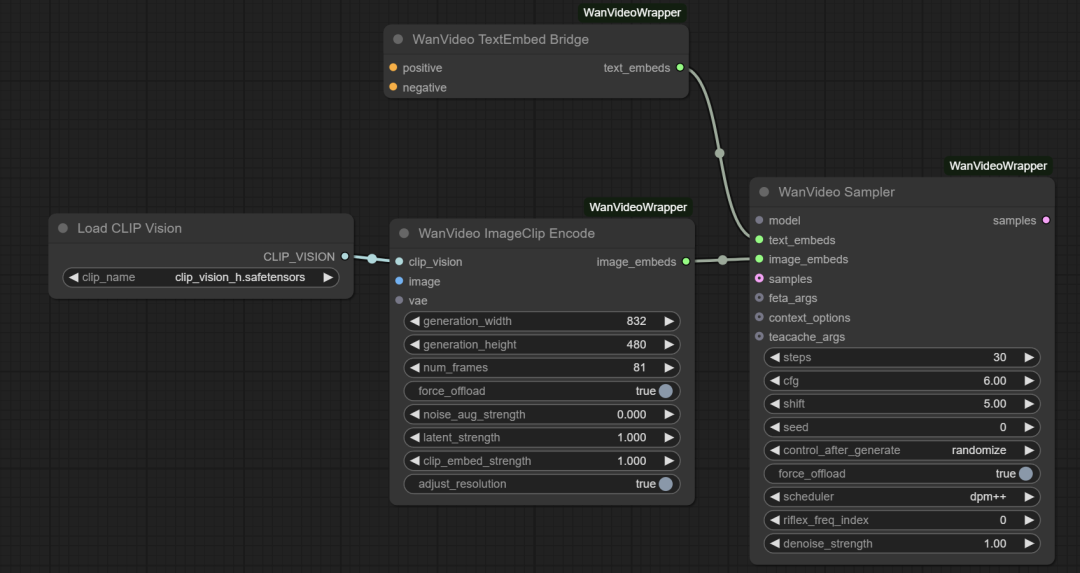Collapse the WanVideo Sampler node via its dot
This screenshot has width=1080, height=573.
click(x=764, y=192)
